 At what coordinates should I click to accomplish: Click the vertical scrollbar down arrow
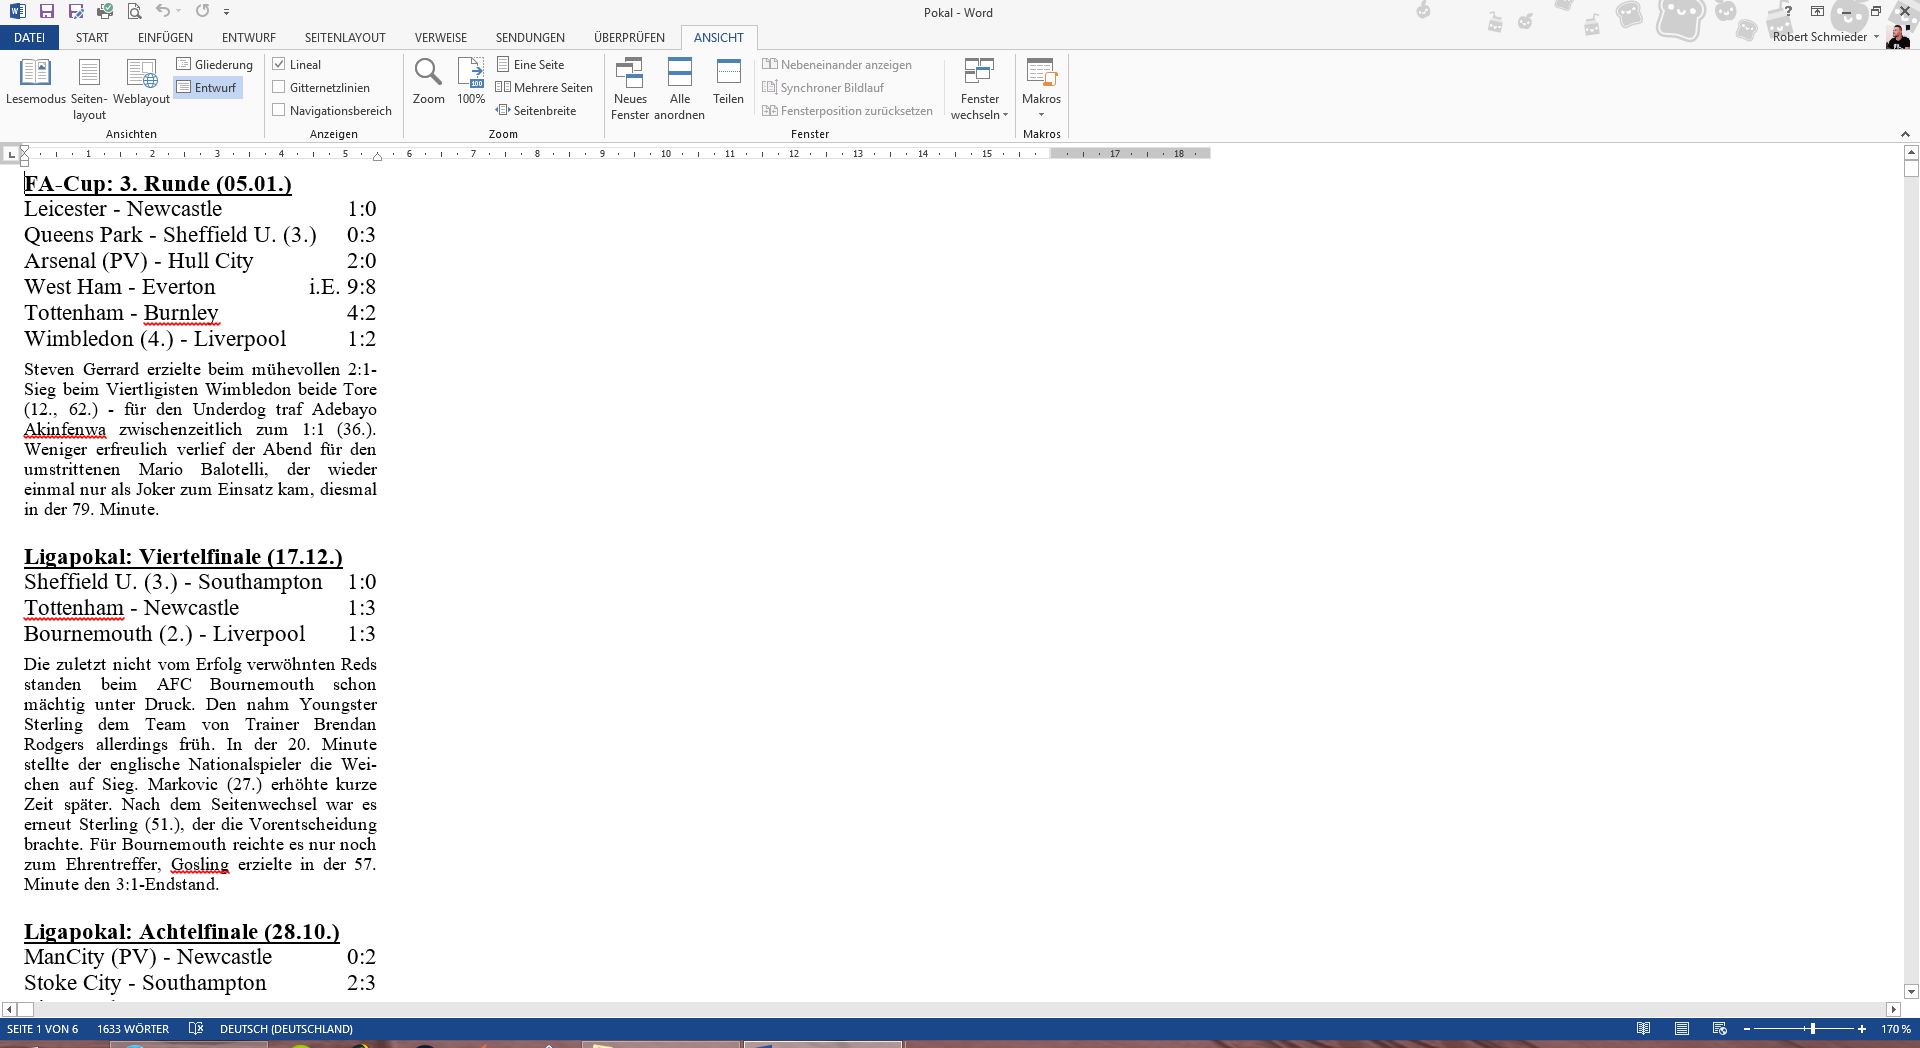click(x=1911, y=992)
